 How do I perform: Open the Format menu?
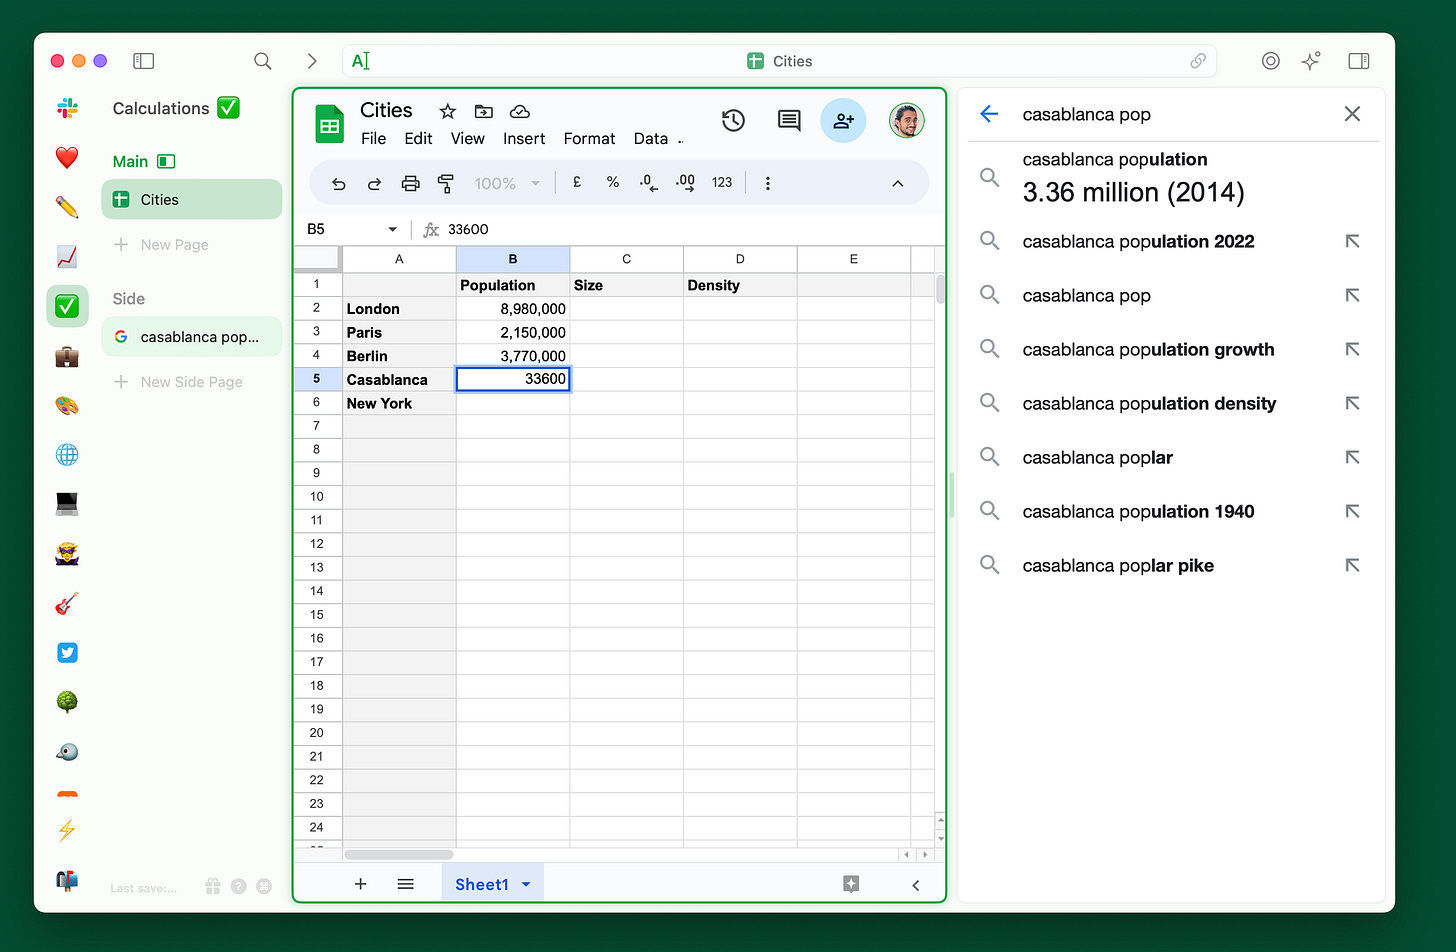pos(589,139)
